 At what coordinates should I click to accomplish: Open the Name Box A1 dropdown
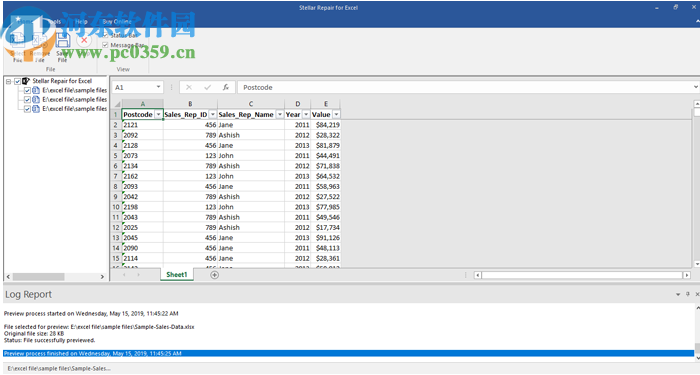tap(158, 87)
